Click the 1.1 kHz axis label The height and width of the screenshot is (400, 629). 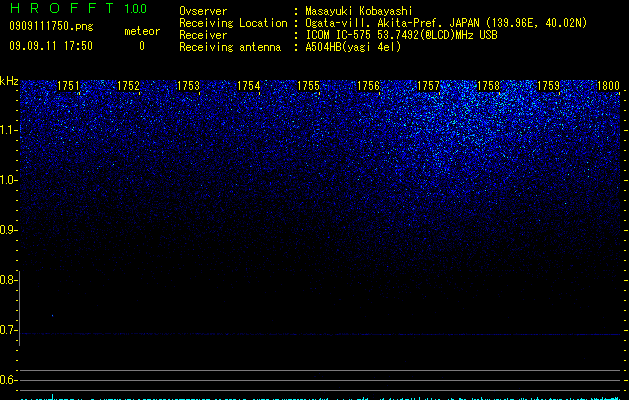pos(8,130)
